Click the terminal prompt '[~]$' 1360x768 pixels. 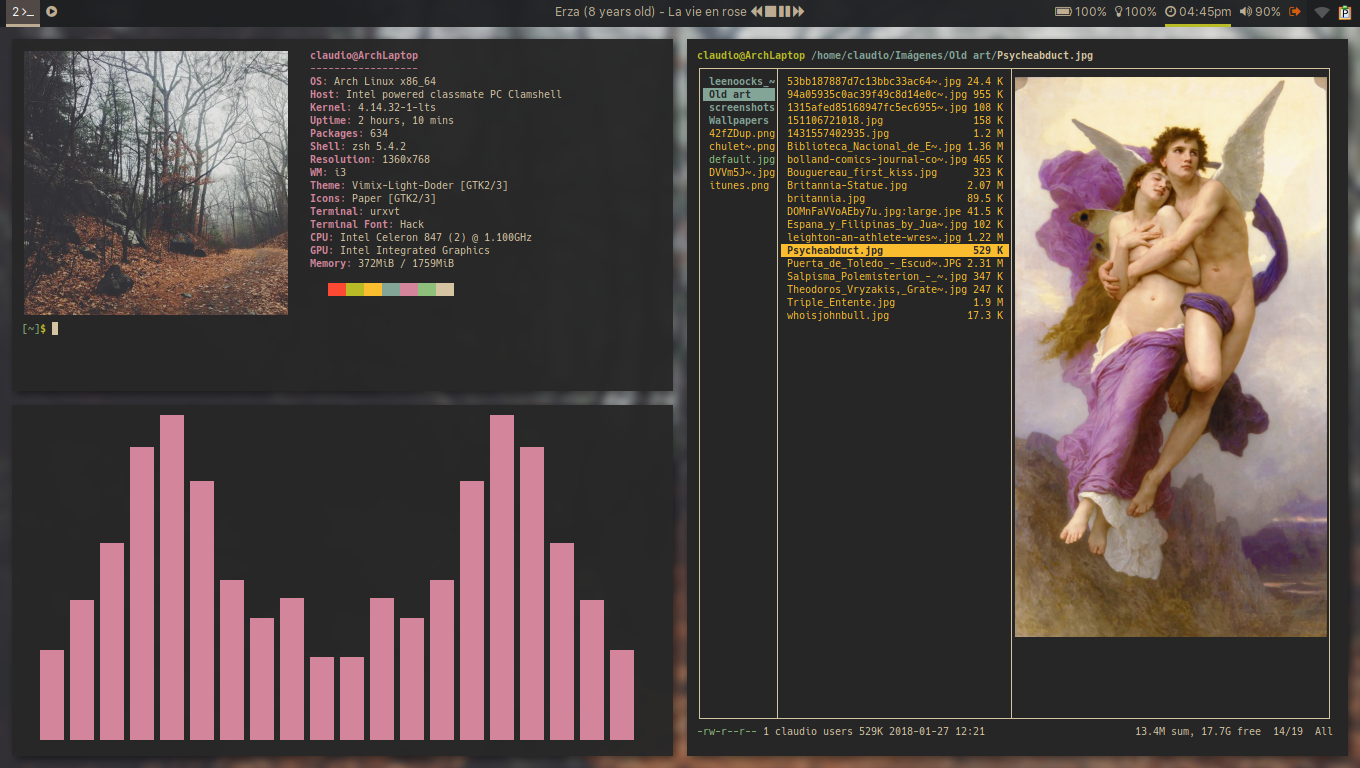[34, 328]
